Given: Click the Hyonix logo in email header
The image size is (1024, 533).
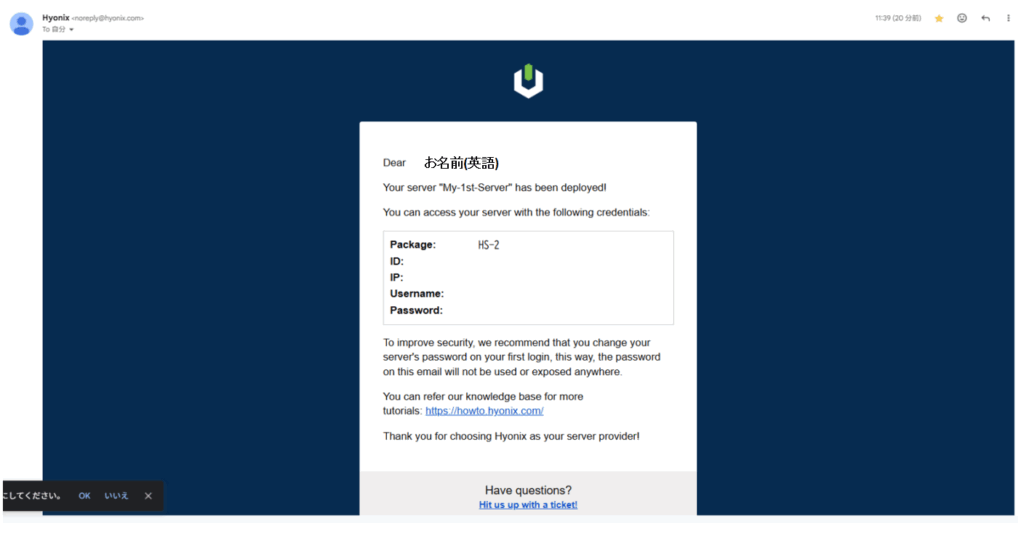Looking at the screenshot, I should click(x=528, y=81).
